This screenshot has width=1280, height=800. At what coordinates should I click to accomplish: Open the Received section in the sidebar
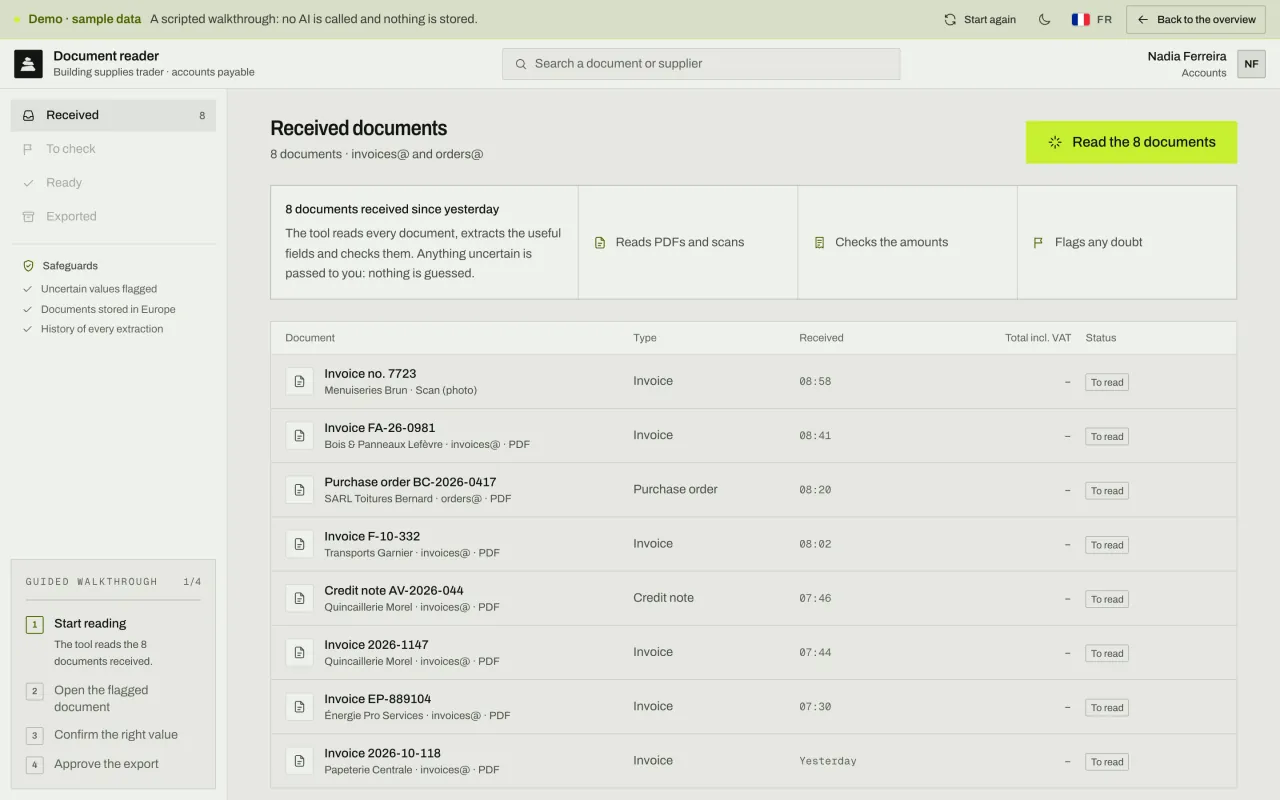pyautogui.click(x=113, y=115)
